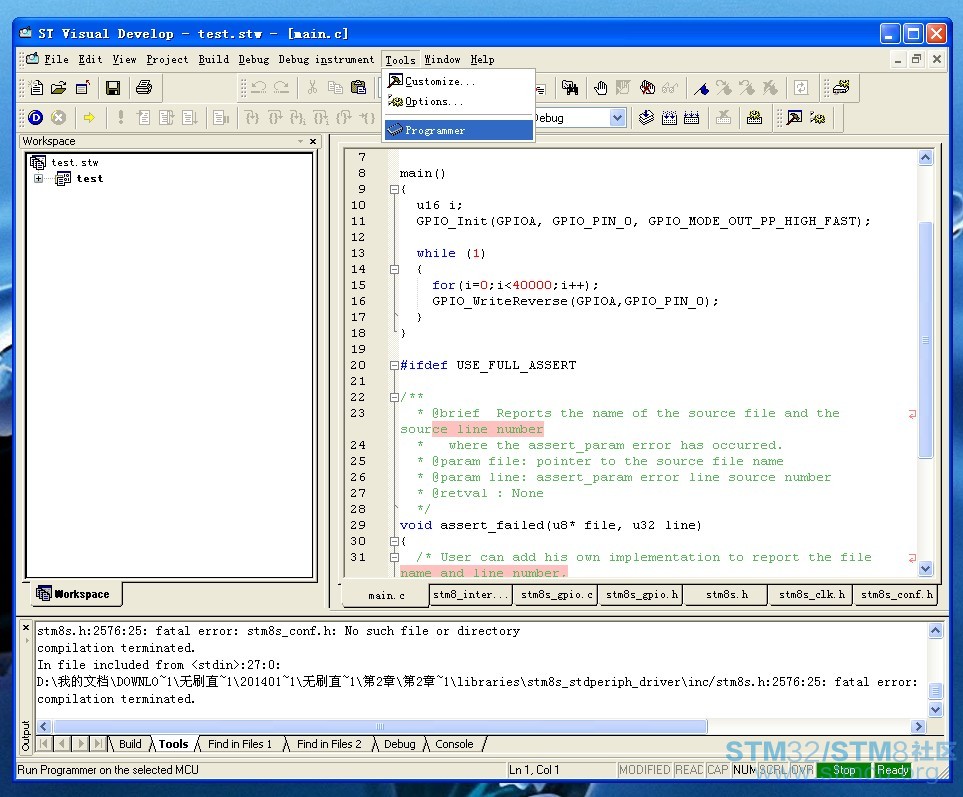963x797 pixels.
Task: Collapse comment fold at line 22
Action: click(x=394, y=397)
